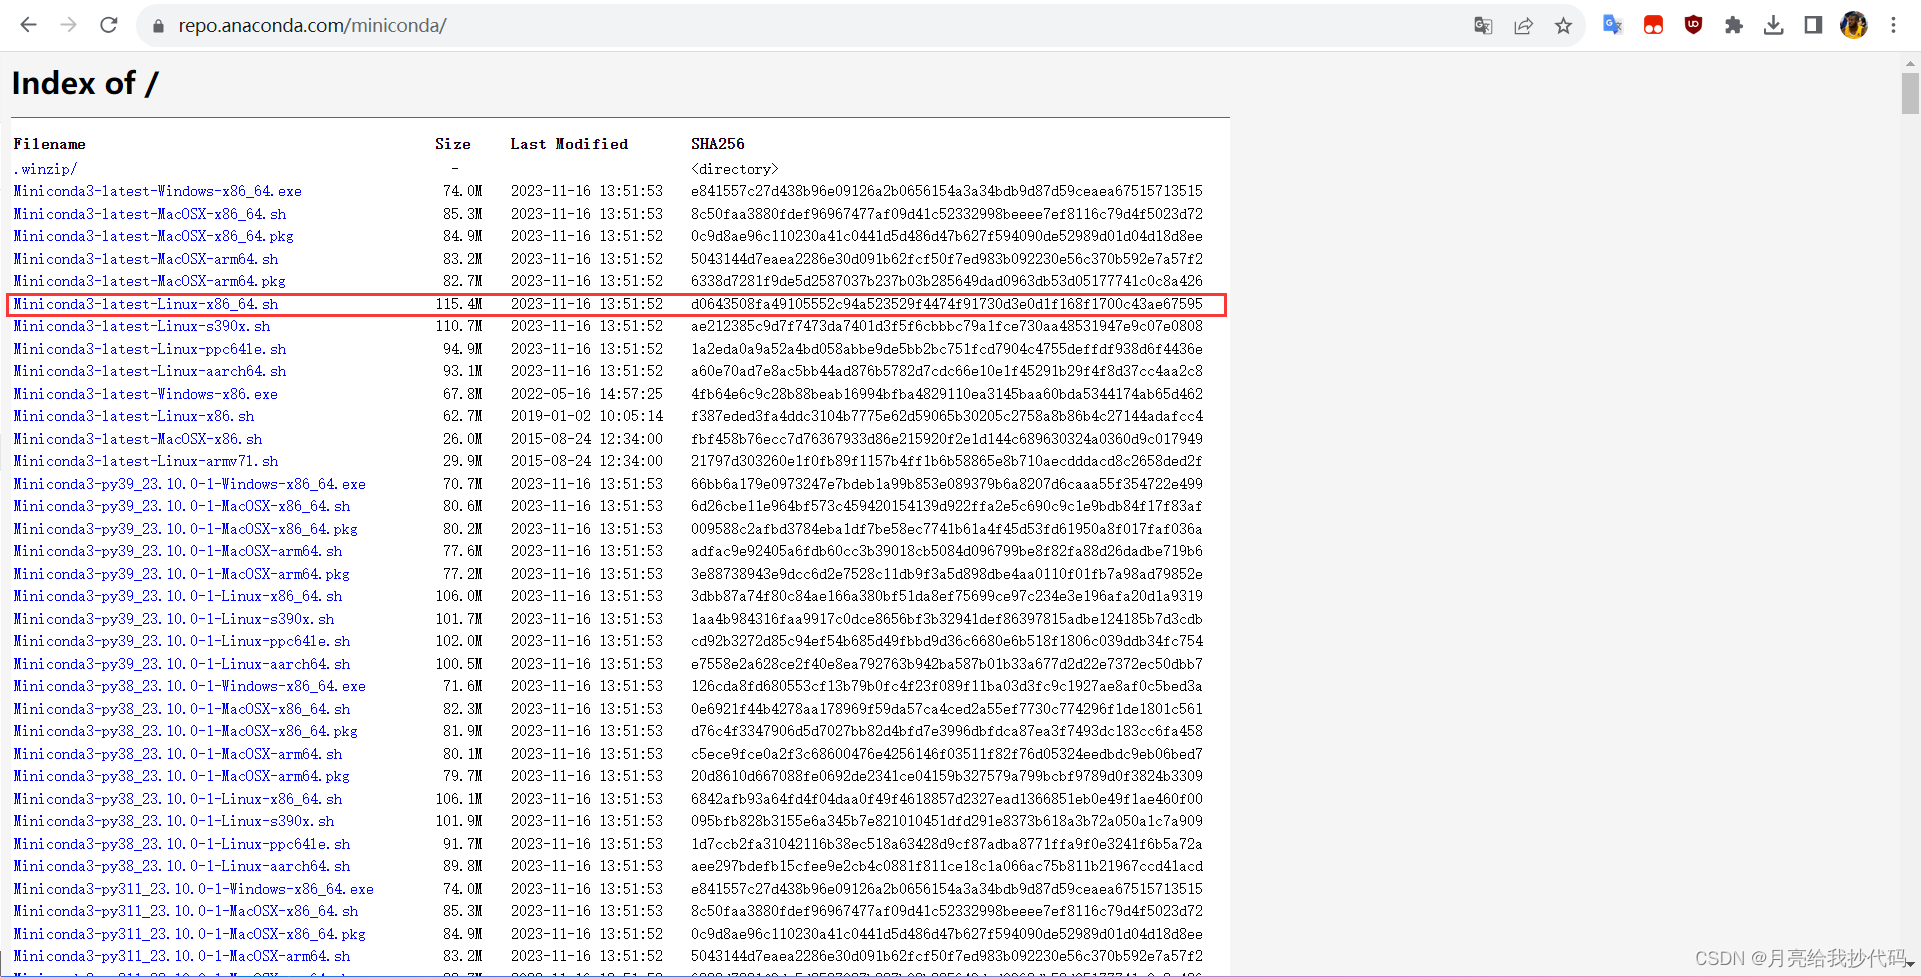
Task: Open the downloads toolbar icon
Action: pos(1773,25)
